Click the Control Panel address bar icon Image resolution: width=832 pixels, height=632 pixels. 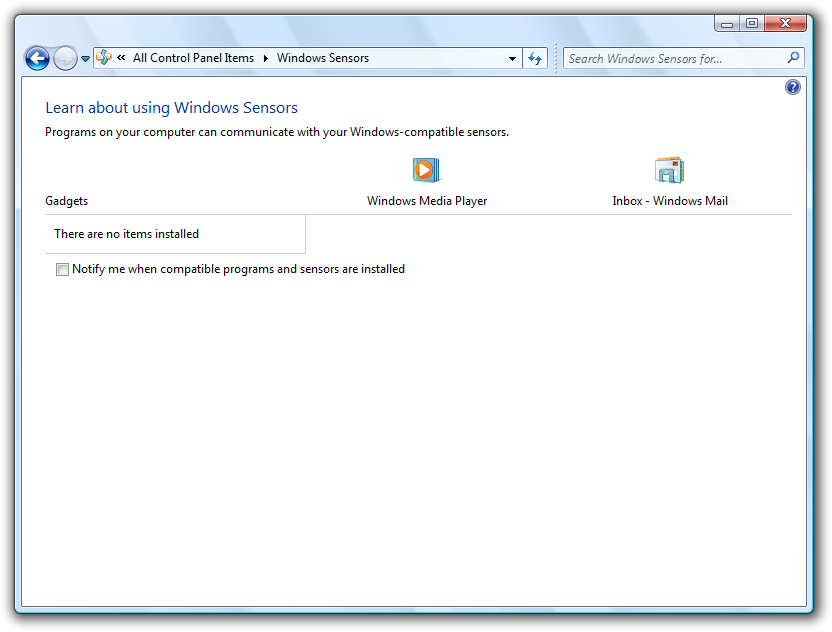[x=104, y=57]
